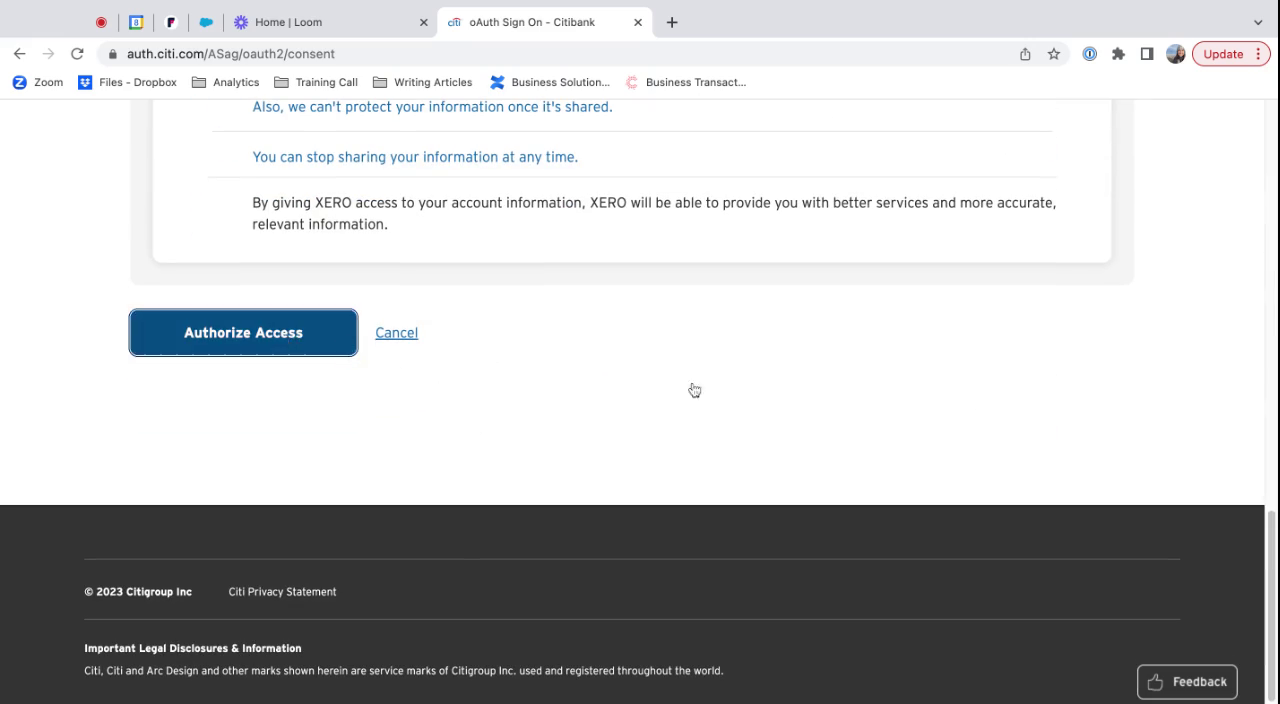
Task: Open the side panel icon in the toolbar
Action: [x=1147, y=54]
